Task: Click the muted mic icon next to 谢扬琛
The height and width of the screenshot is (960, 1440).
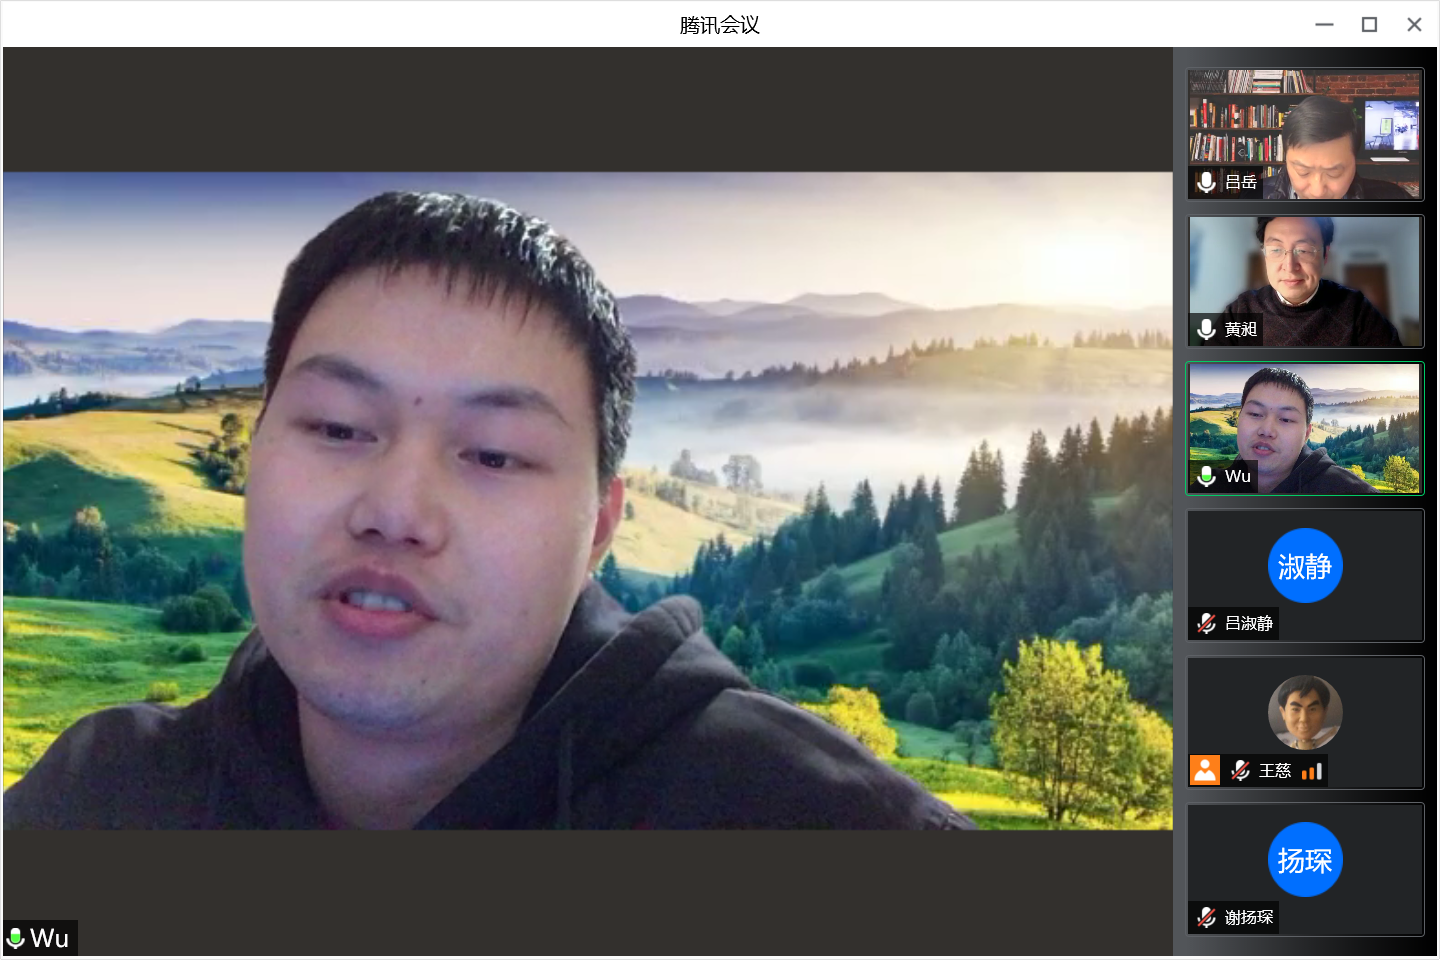Action: click(1206, 917)
